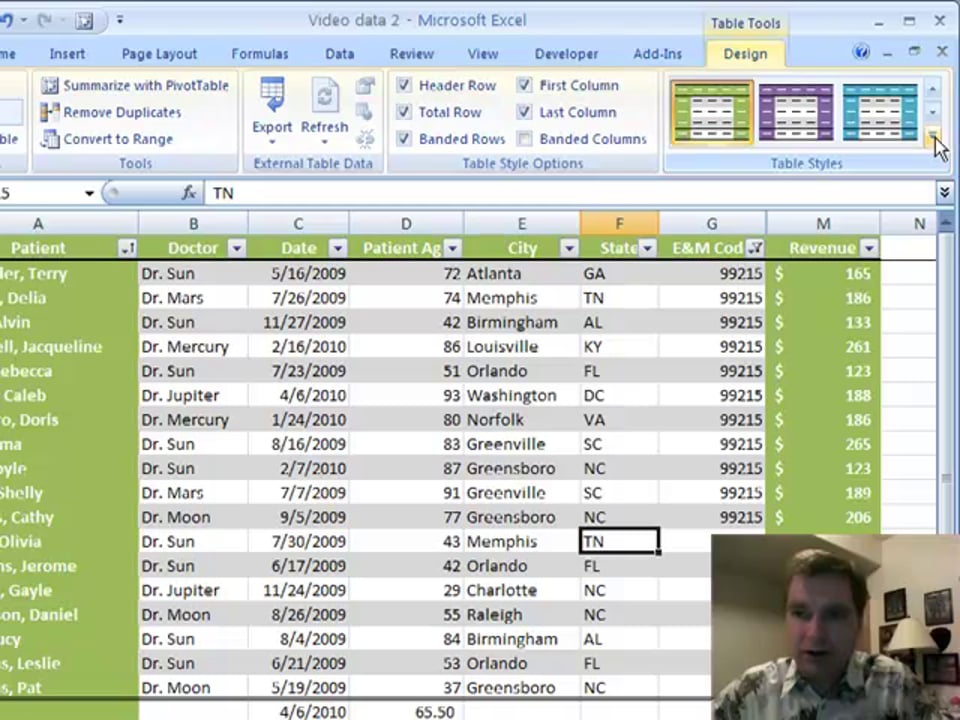The image size is (960, 720).
Task: Apply the teal blue table style
Action: pyautogui.click(x=880, y=112)
